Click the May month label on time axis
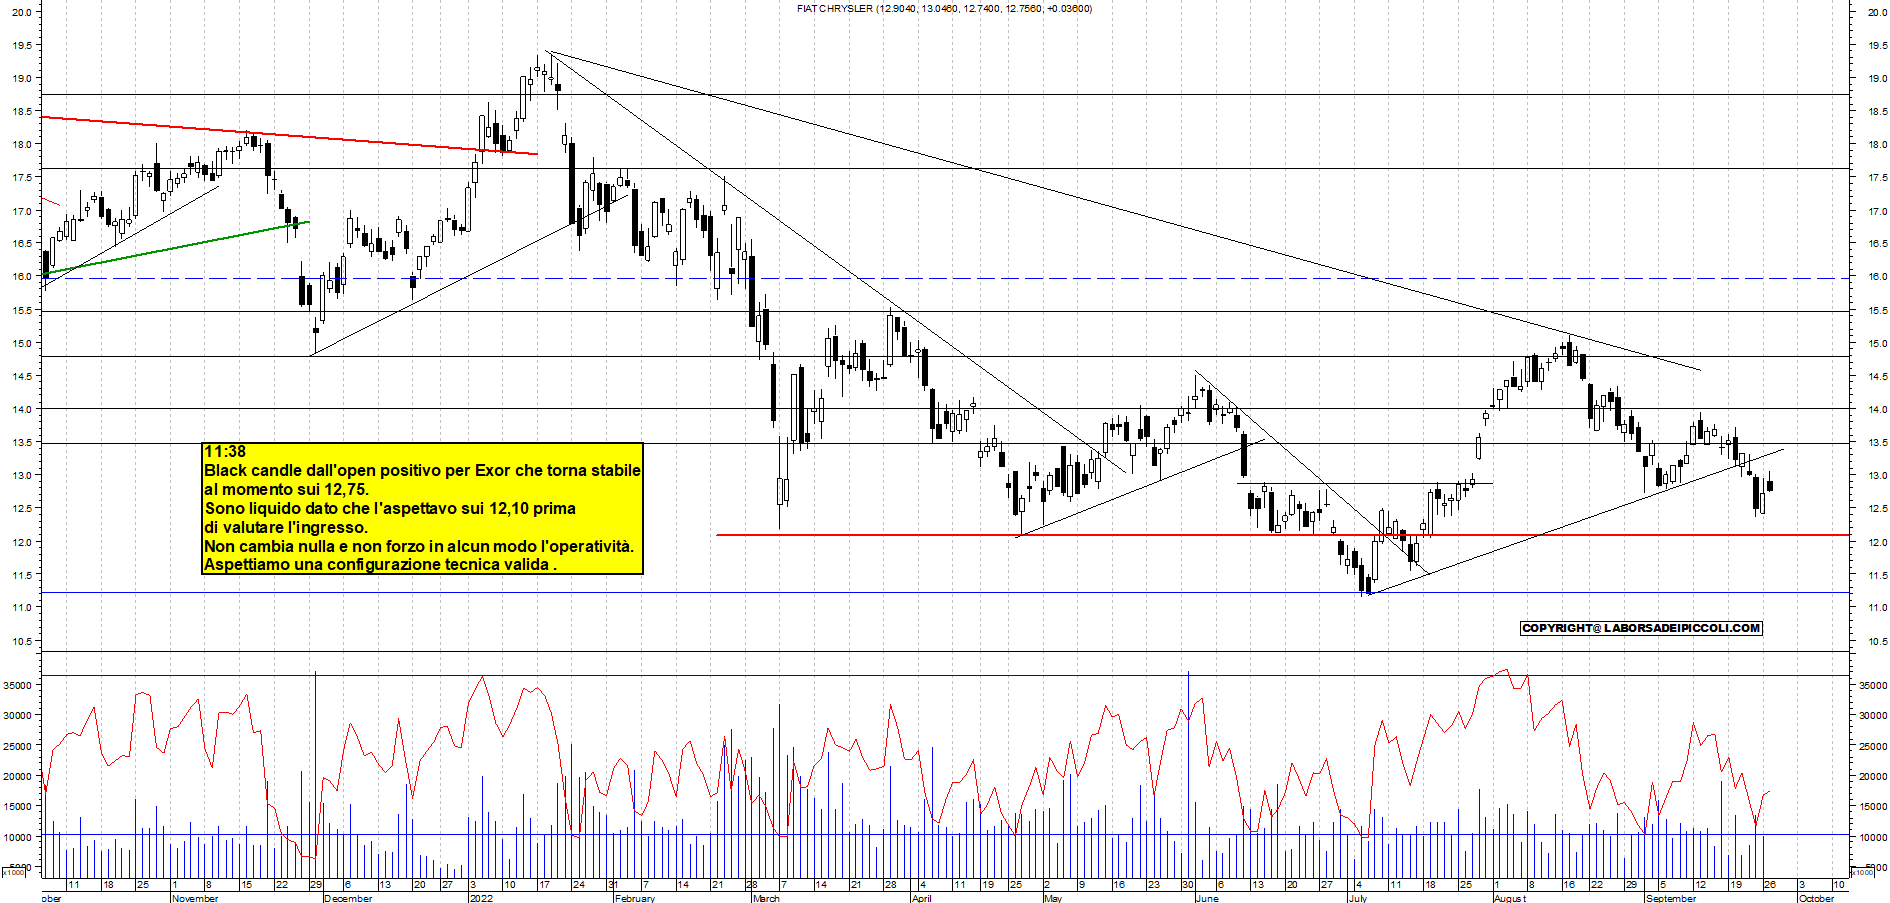This screenshot has width=1890, height=903. pyautogui.click(x=1052, y=898)
